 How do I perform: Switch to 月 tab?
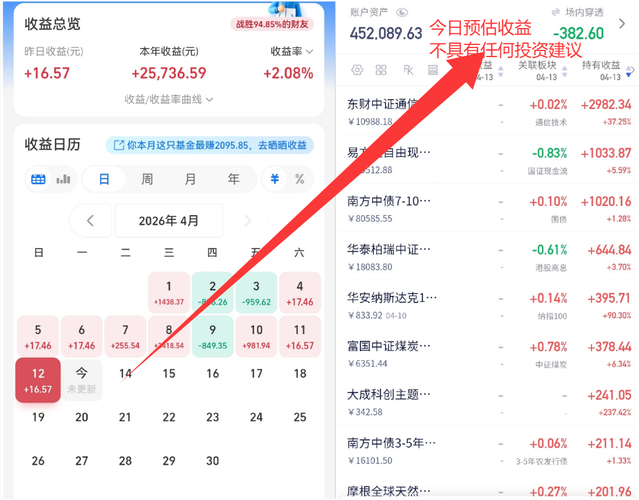pos(190,179)
